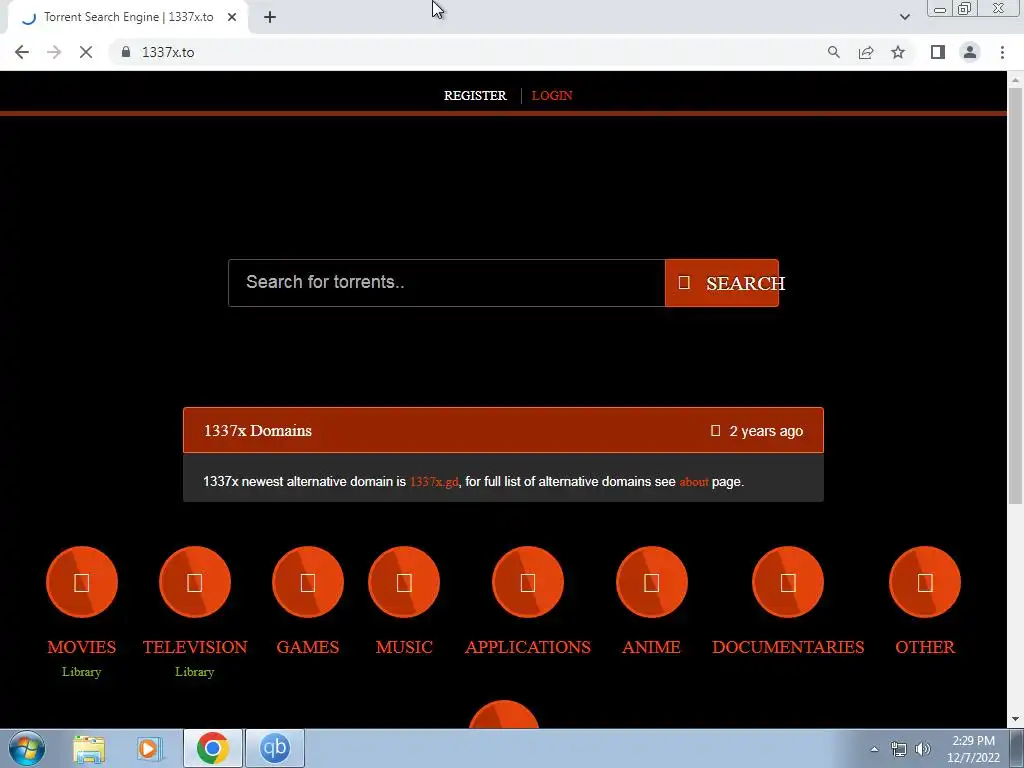Open Windows Media Player from taskbar

click(x=149, y=748)
